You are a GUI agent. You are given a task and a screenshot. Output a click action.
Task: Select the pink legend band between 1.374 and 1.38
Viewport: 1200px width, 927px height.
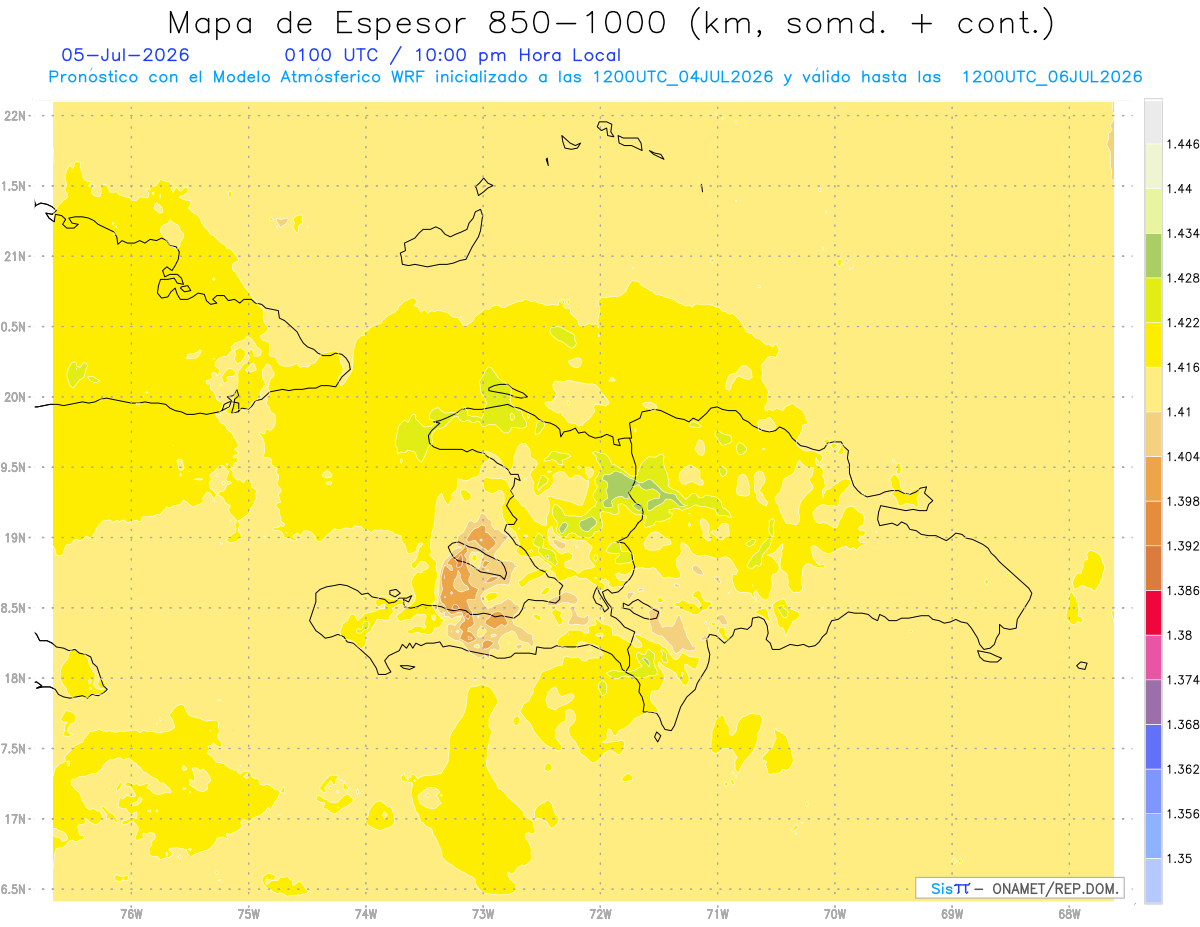tap(1153, 657)
